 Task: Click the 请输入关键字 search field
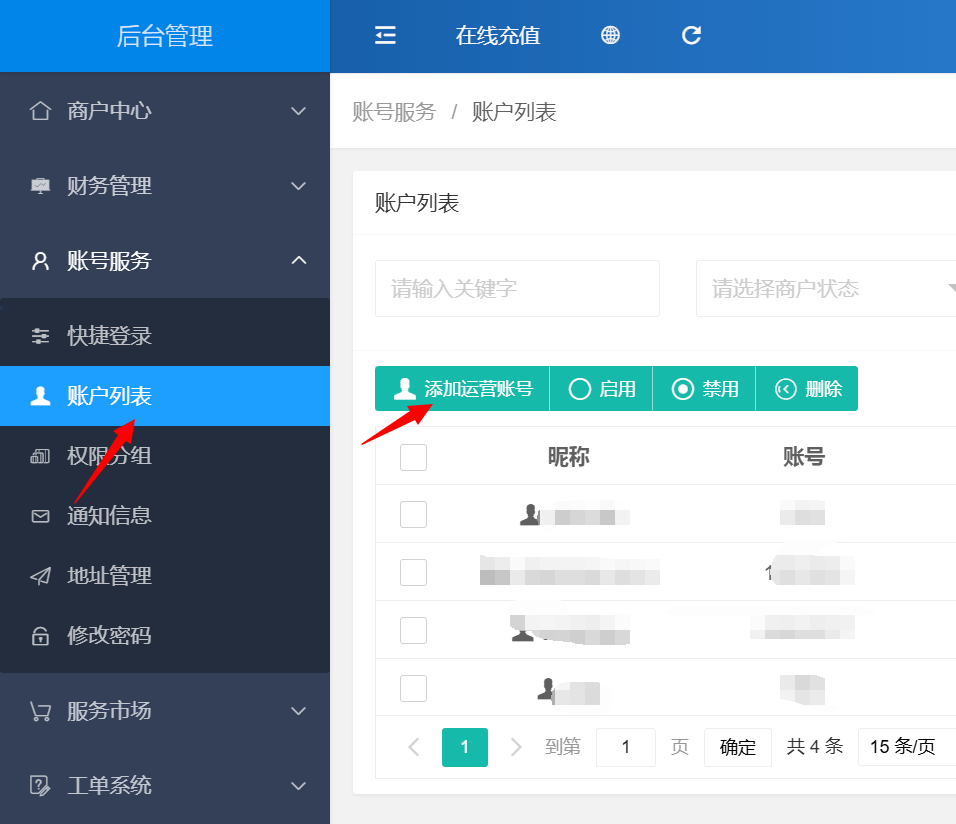point(517,289)
